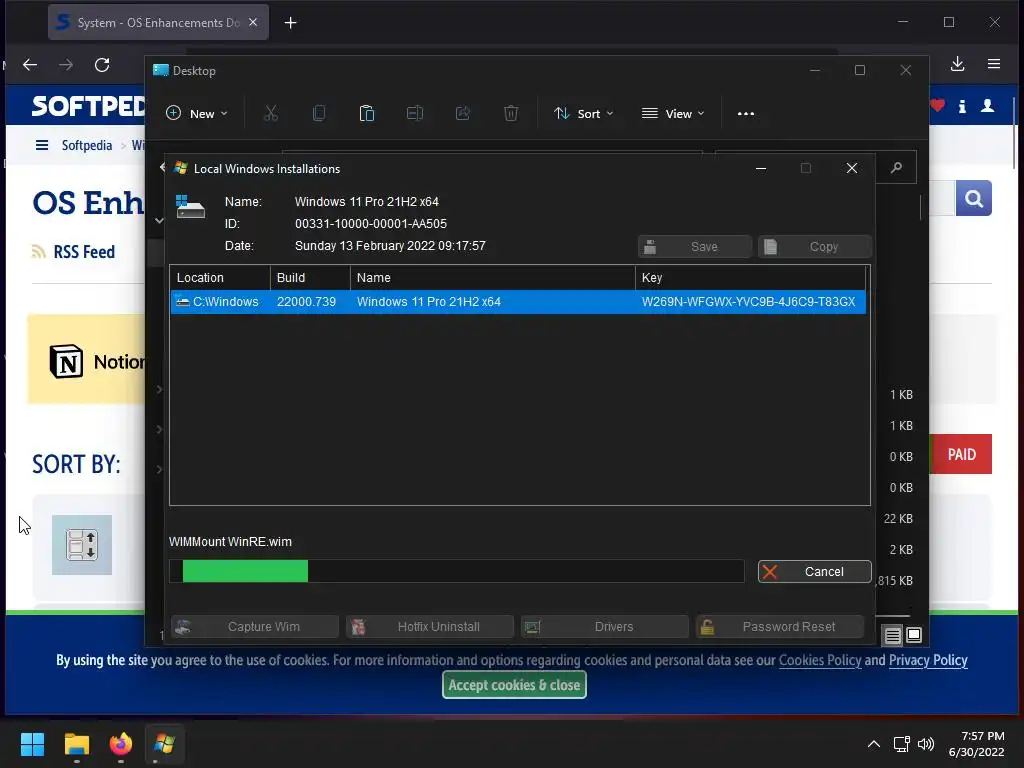This screenshot has height=768, width=1024.
Task: Click the Softpedia user account icon
Action: pyautogui.click(x=987, y=106)
